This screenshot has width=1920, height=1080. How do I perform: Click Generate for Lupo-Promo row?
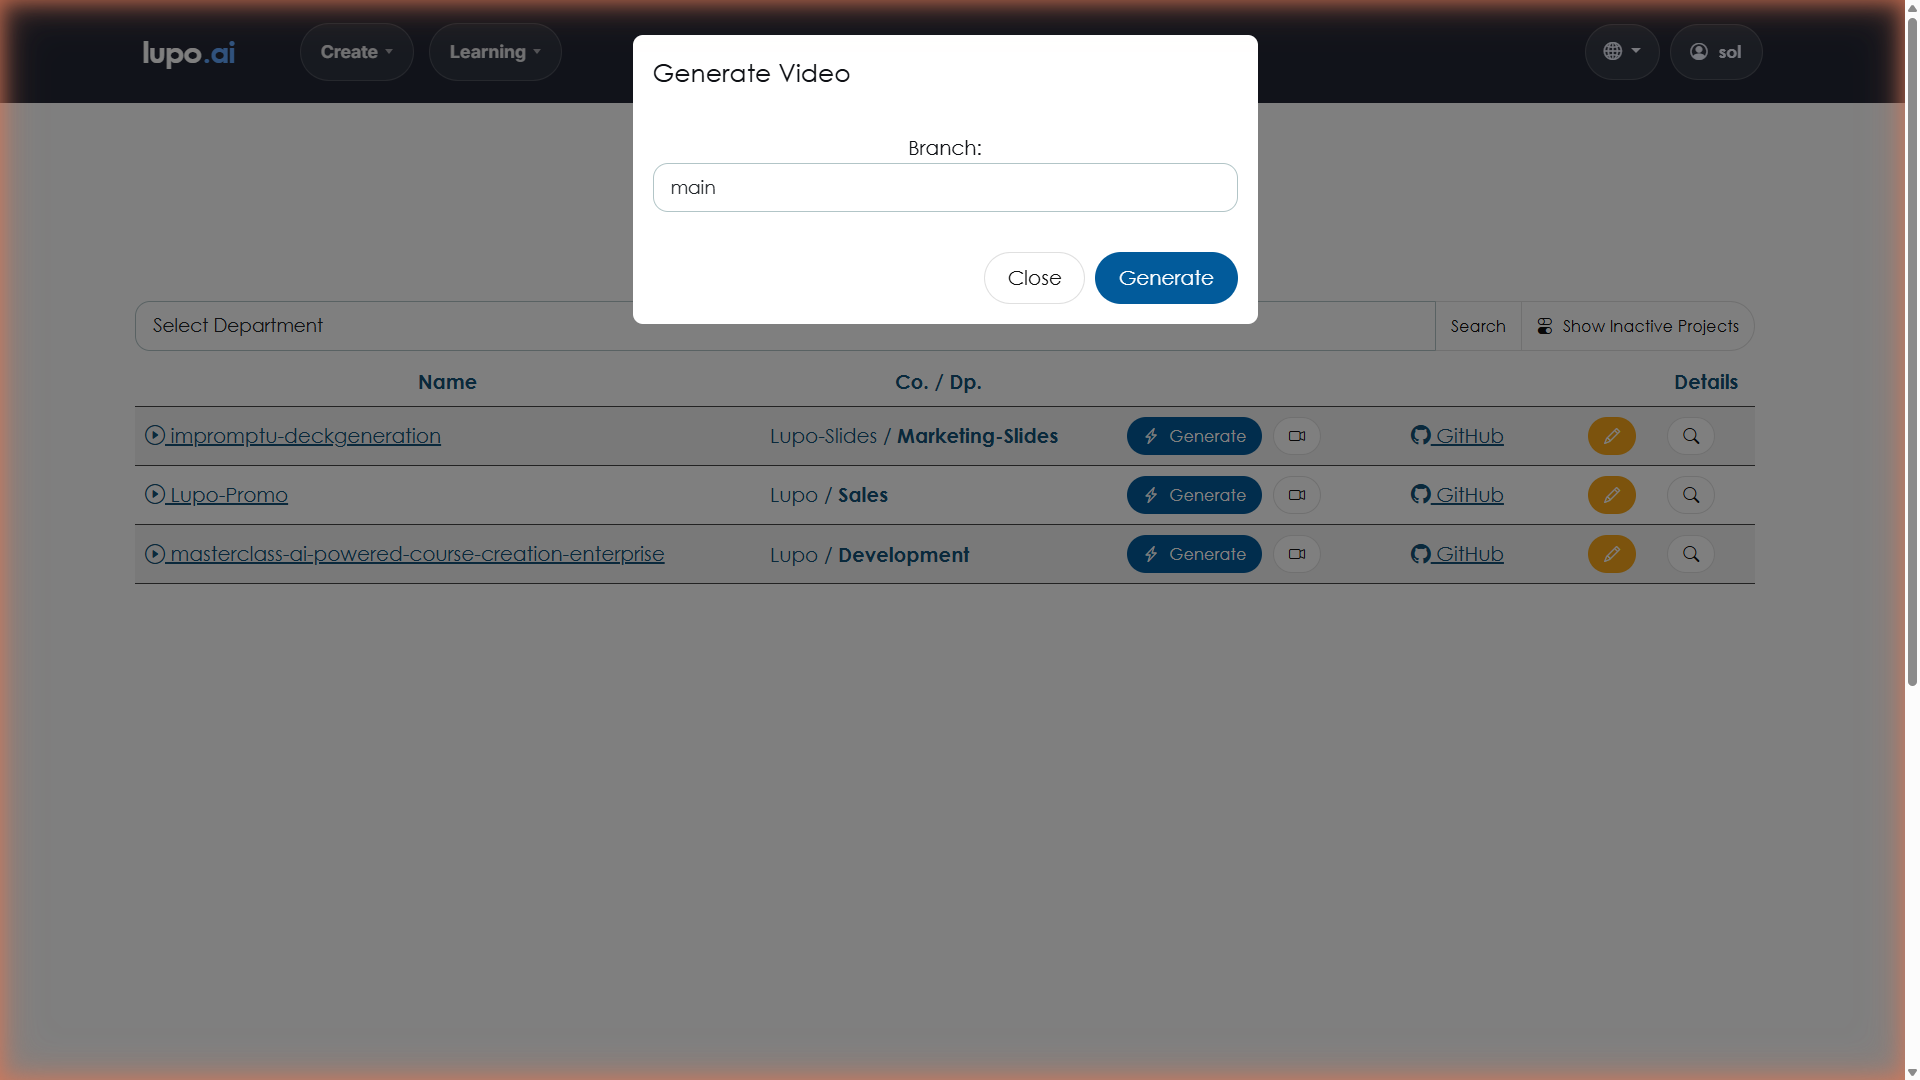(1194, 495)
